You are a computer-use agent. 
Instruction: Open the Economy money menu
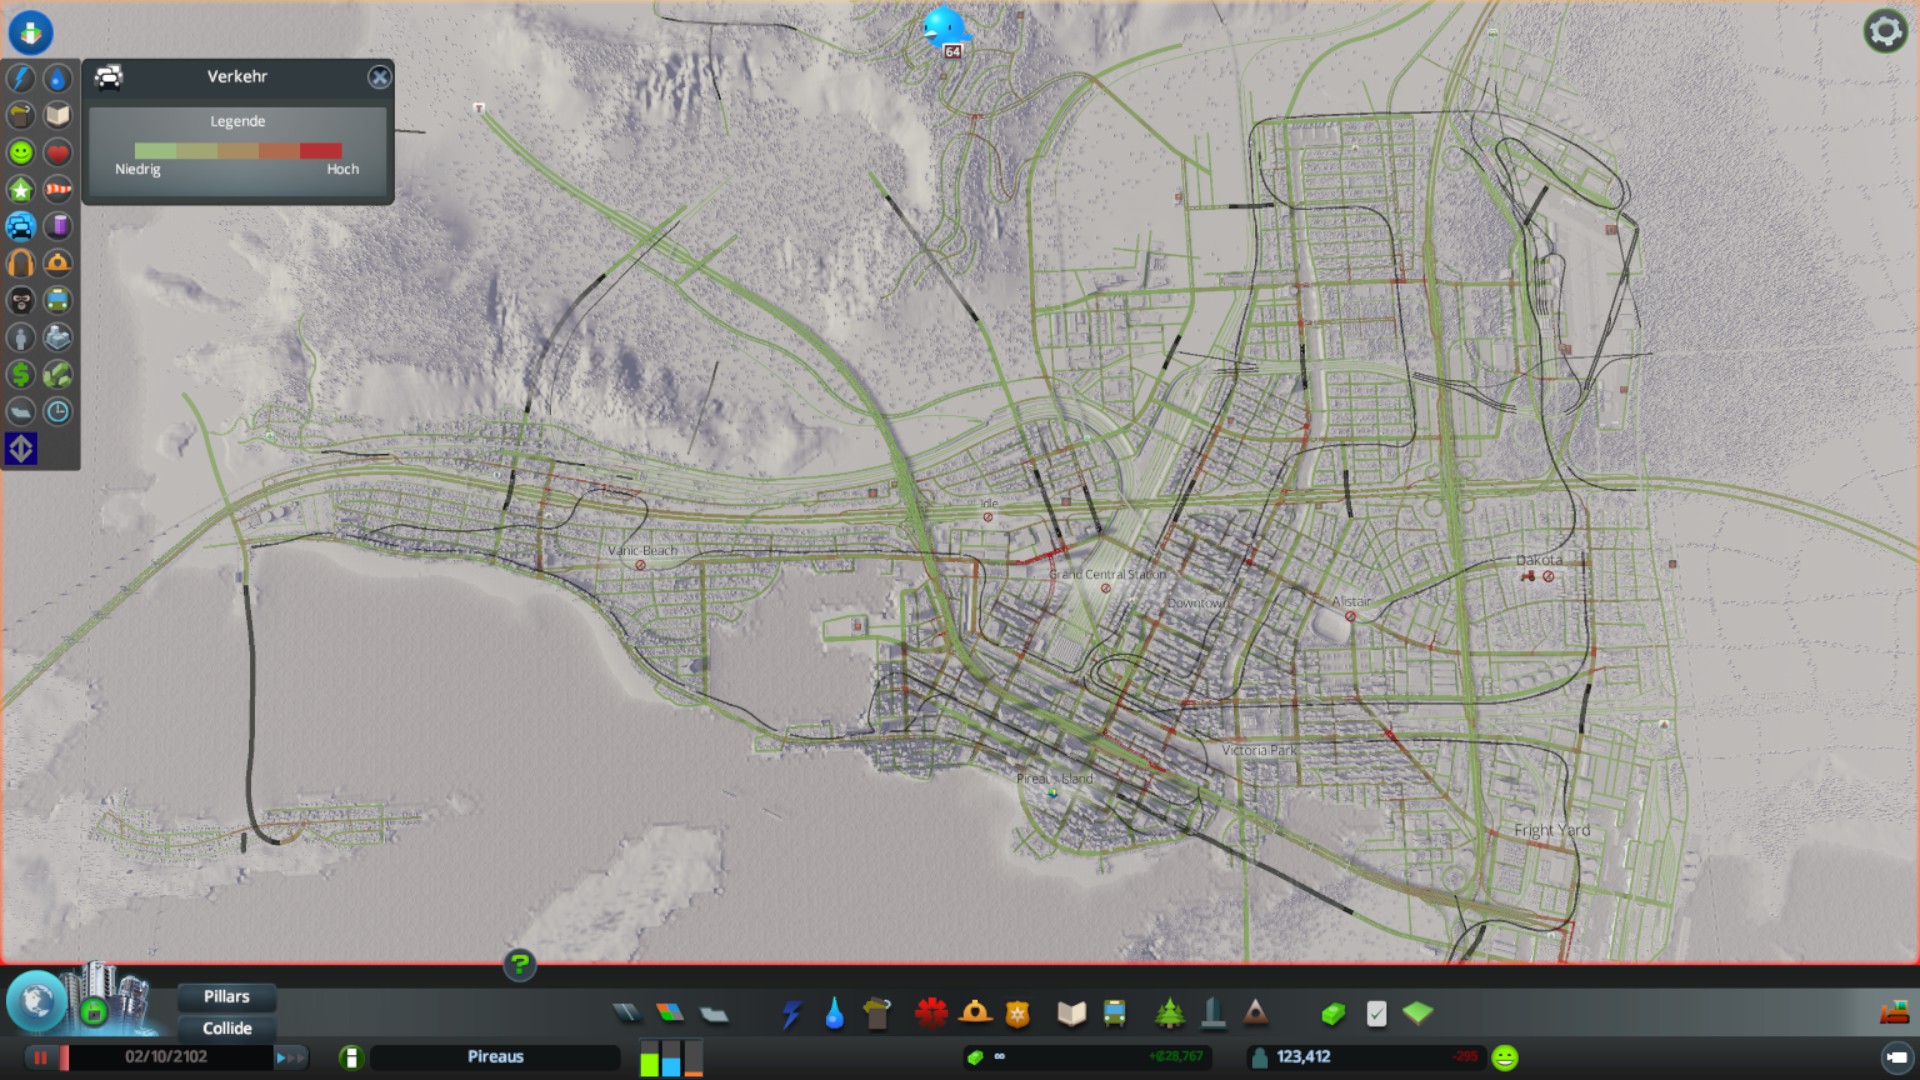point(1332,1014)
